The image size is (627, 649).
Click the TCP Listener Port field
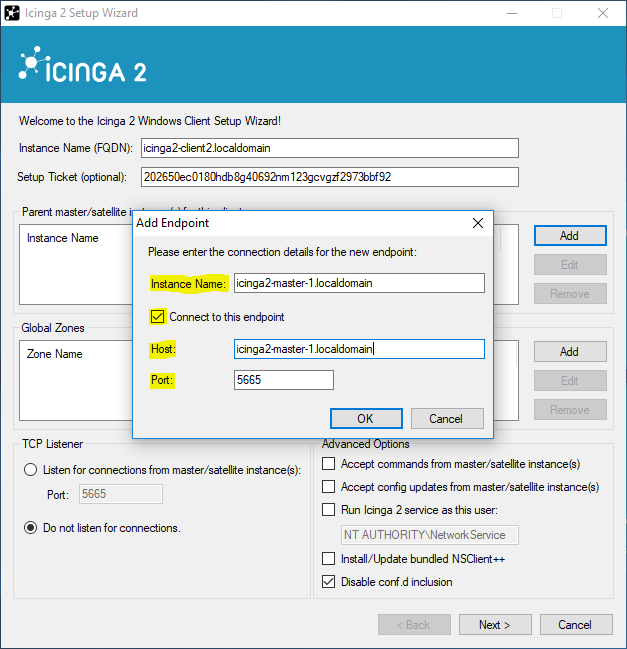[121, 494]
